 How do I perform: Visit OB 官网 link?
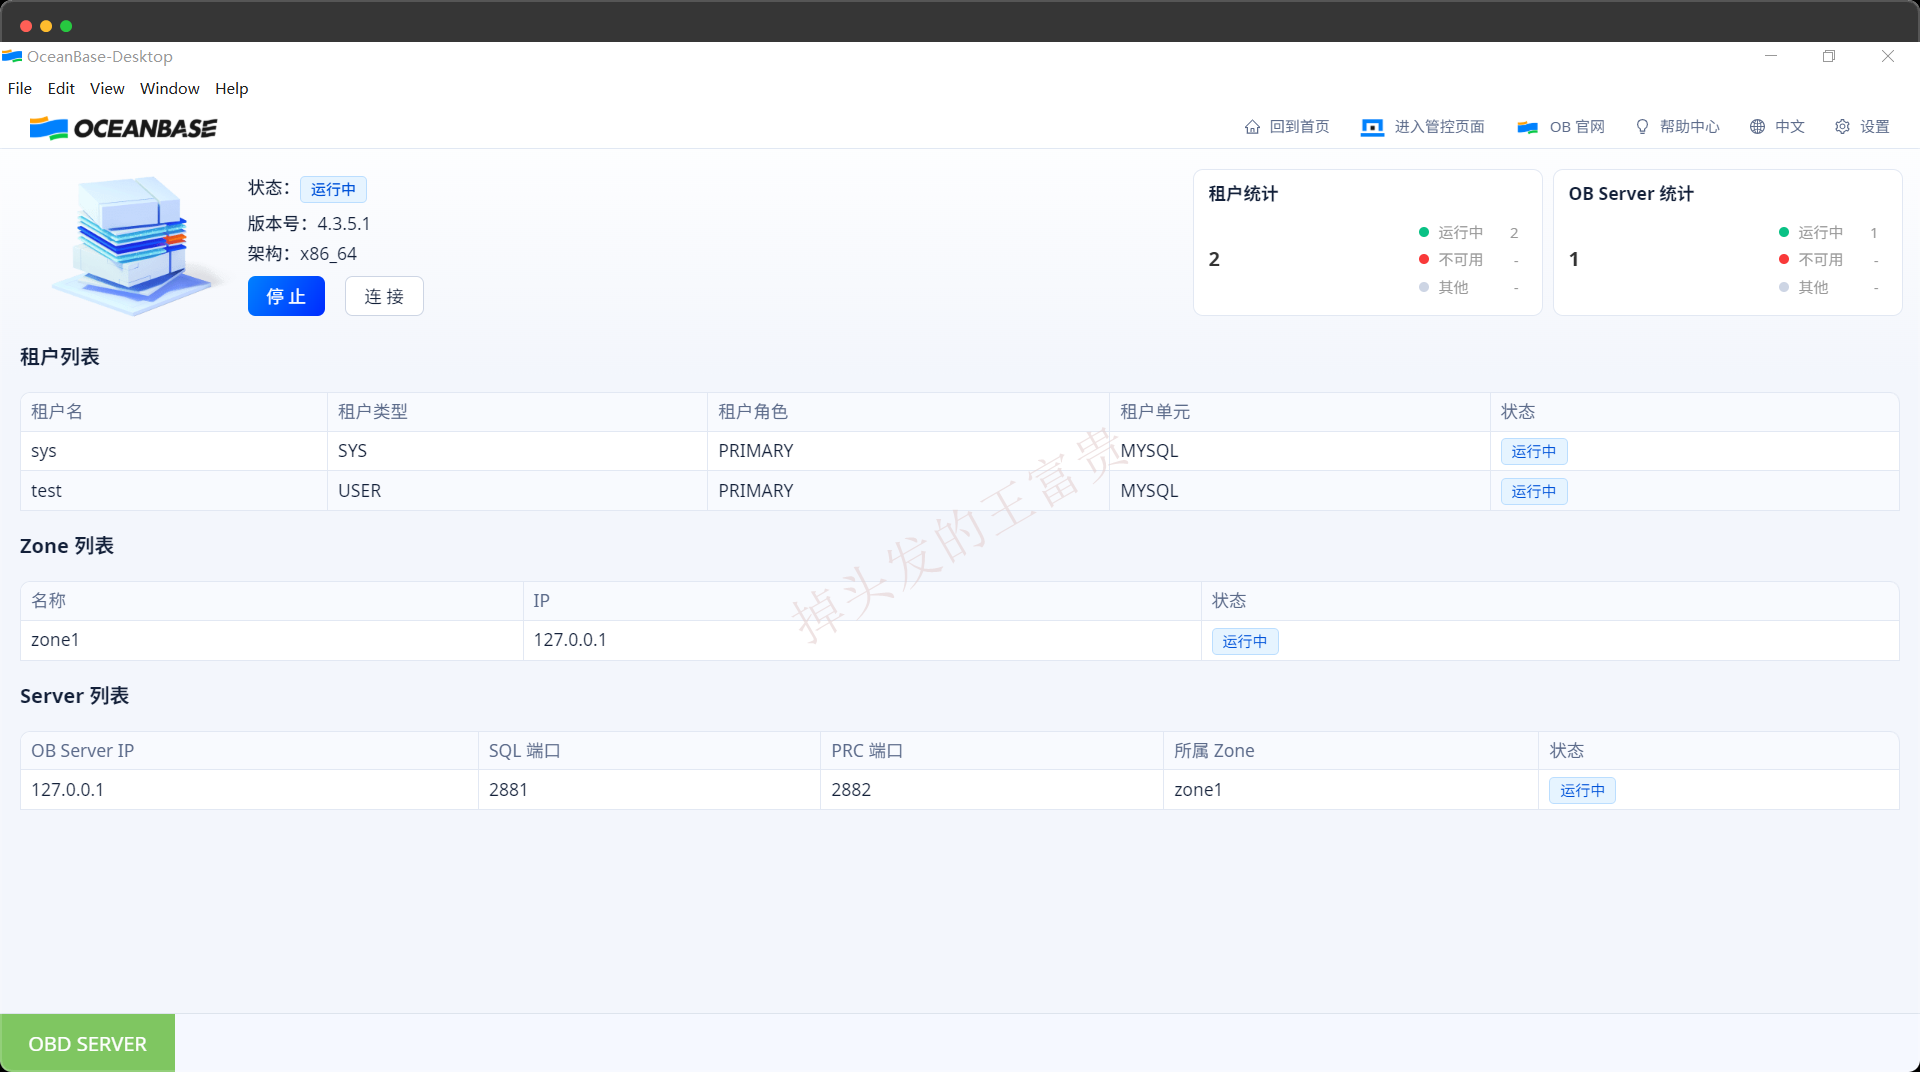tap(1577, 127)
